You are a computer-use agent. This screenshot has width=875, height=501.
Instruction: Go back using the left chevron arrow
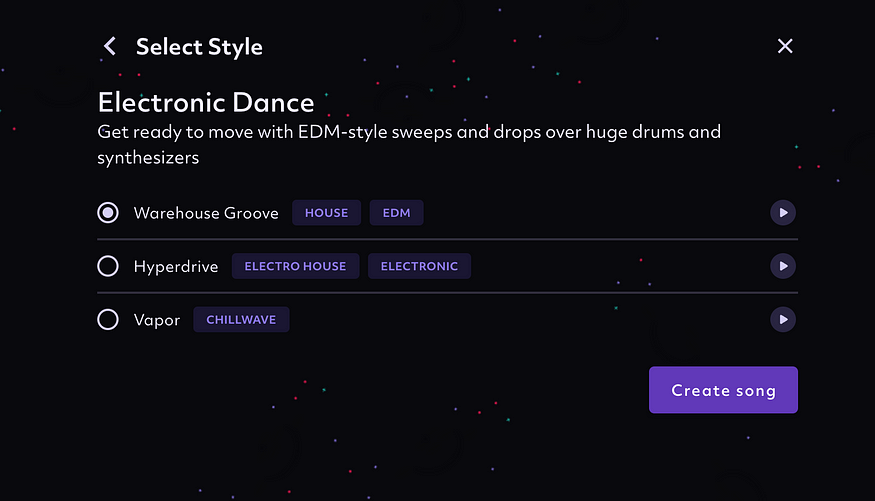110,46
